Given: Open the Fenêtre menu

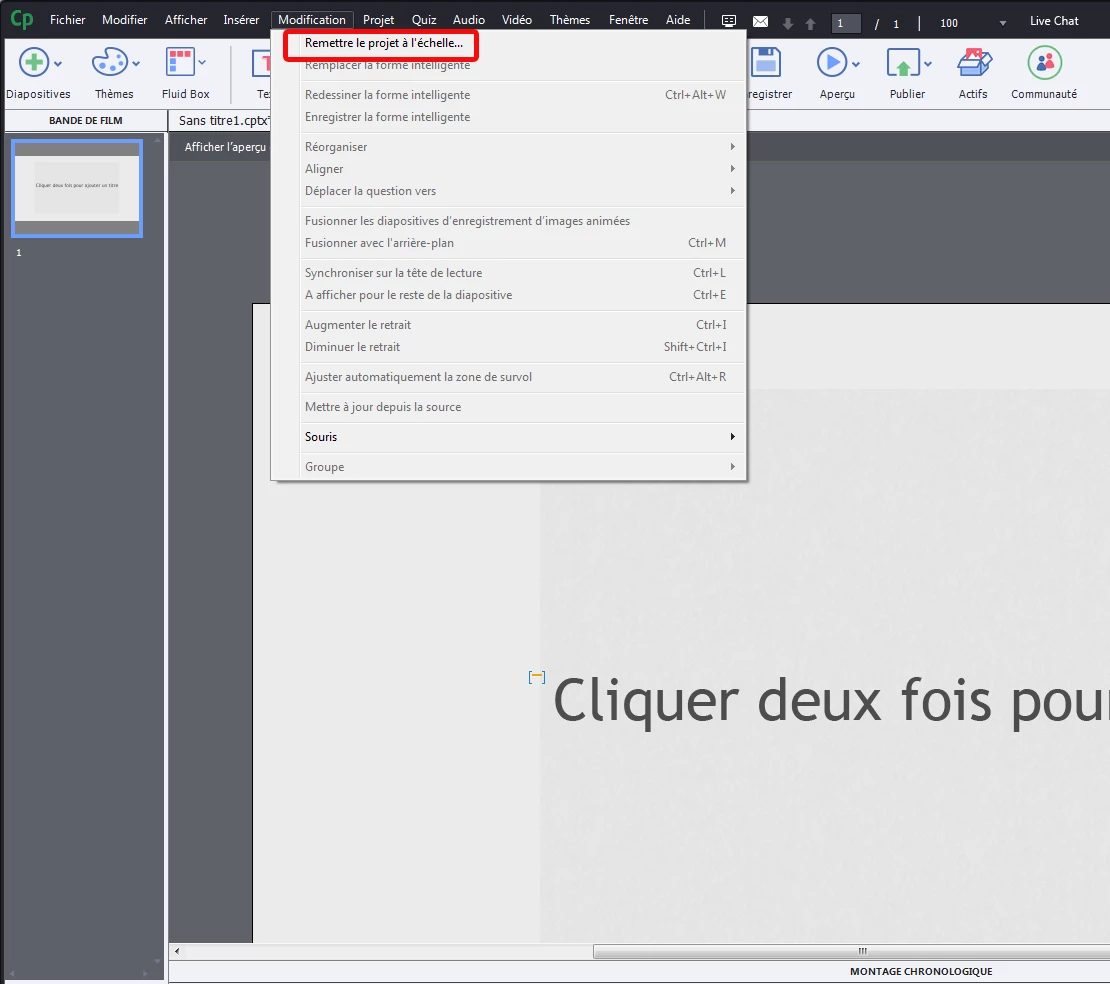Looking at the screenshot, I should [628, 20].
